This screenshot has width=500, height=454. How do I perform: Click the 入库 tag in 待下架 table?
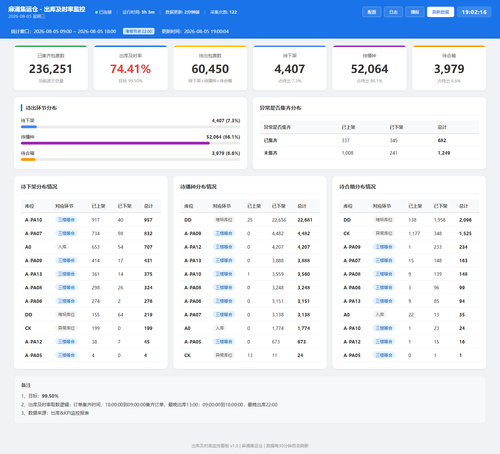click(62, 247)
